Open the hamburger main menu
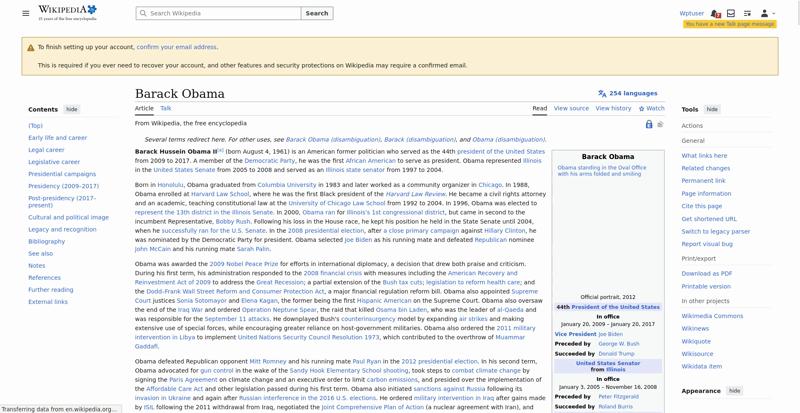 [x=26, y=13]
